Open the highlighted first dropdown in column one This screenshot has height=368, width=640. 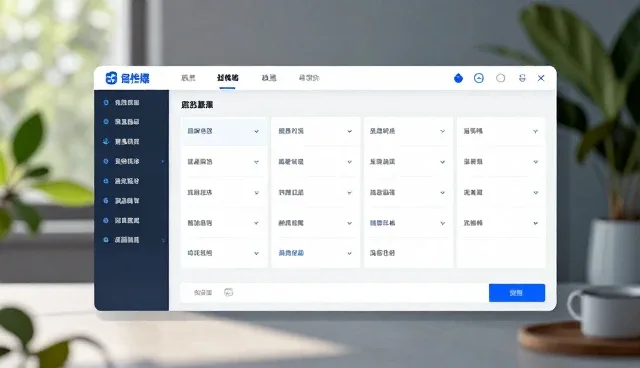pyautogui.click(x=224, y=131)
